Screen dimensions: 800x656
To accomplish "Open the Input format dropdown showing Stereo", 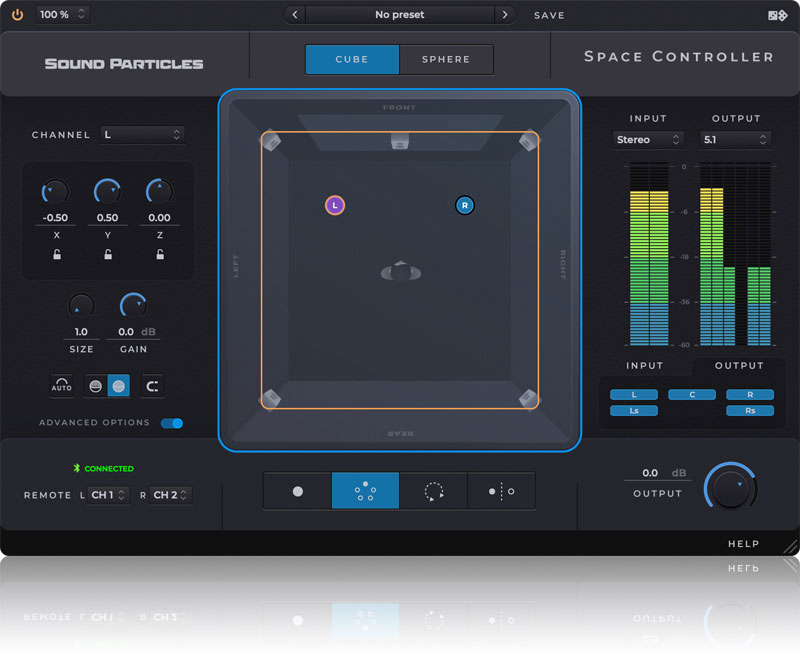I will click(x=648, y=140).
